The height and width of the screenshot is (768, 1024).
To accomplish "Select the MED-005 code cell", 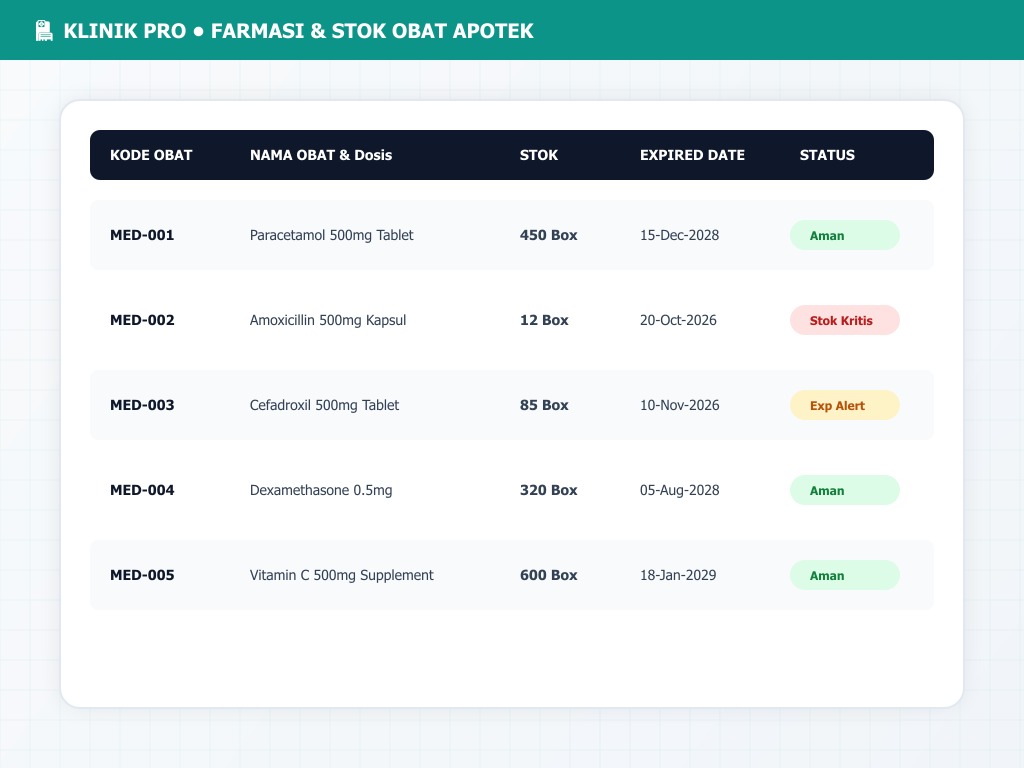I will (x=142, y=575).
